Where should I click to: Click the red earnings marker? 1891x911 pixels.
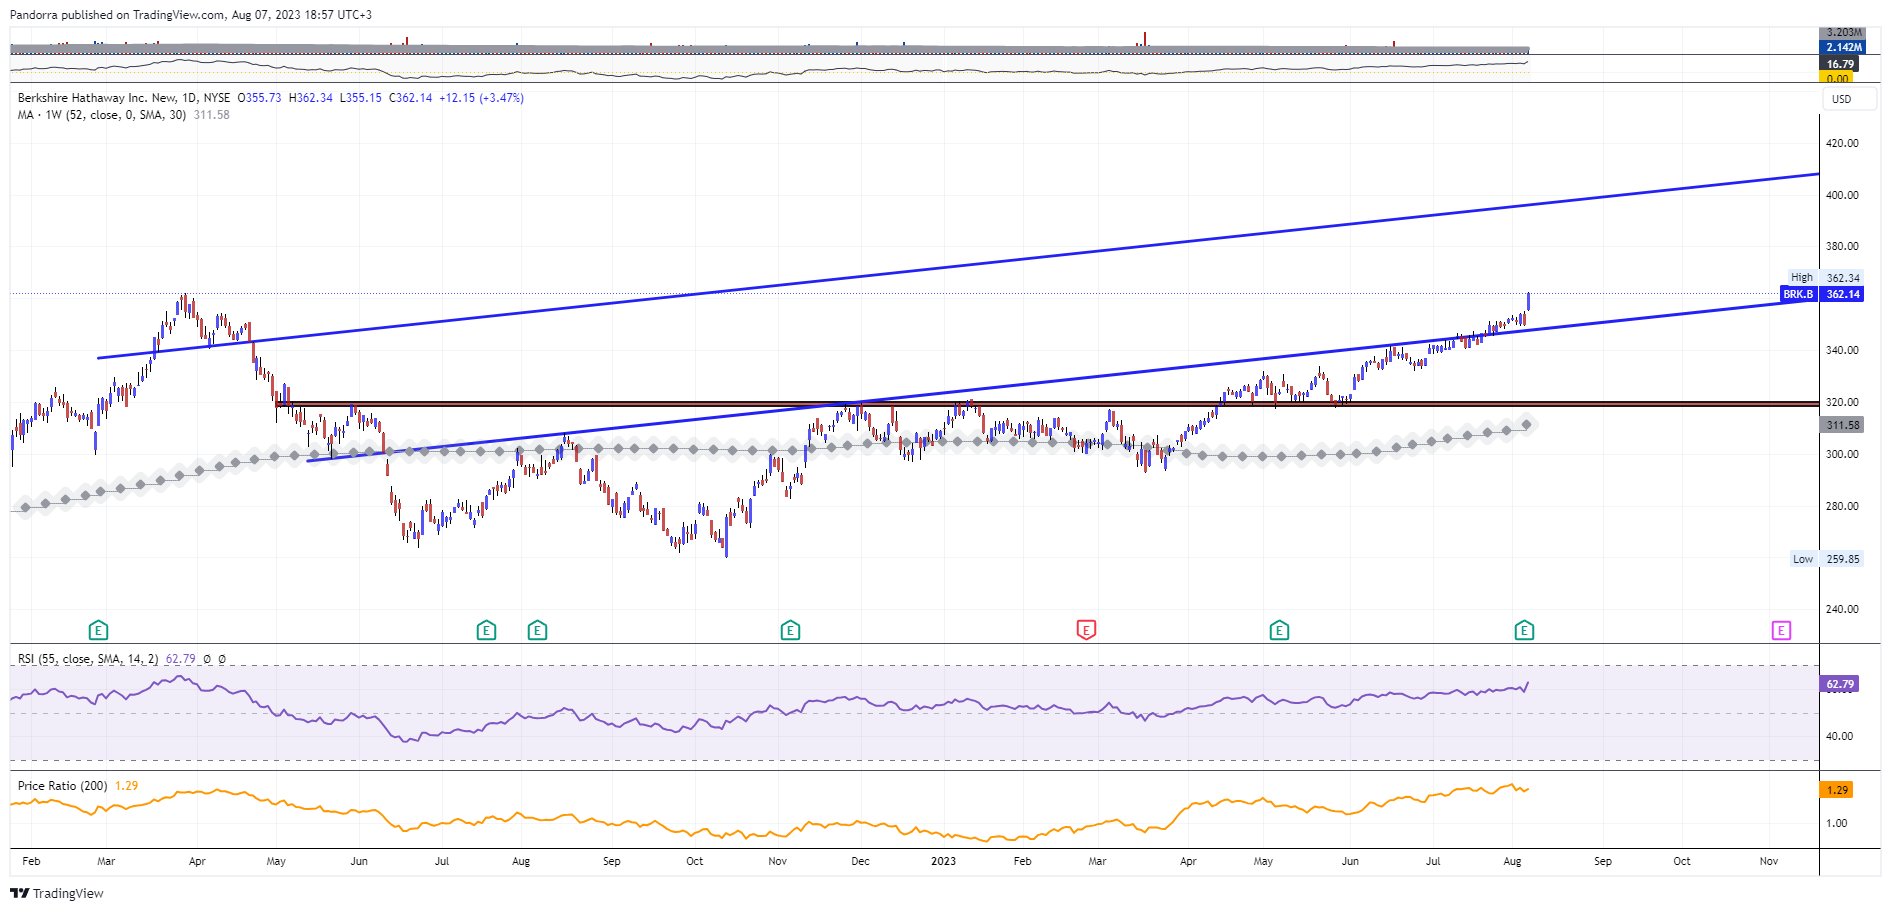click(x=1086, y=630)
